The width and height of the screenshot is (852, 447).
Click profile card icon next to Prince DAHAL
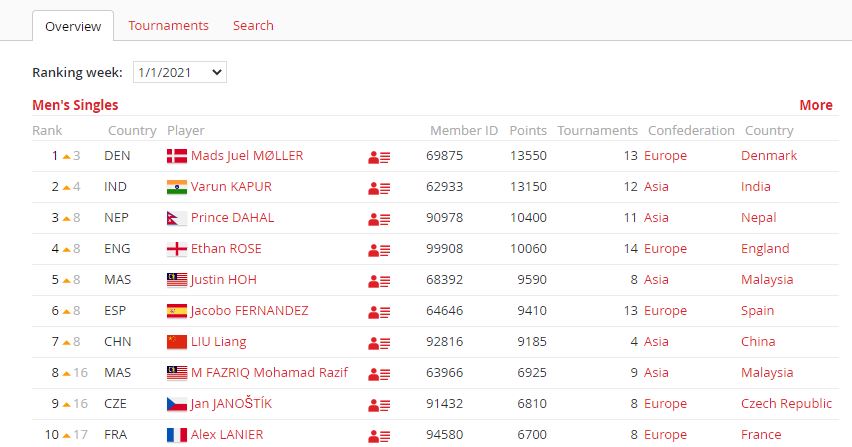point(379,219)
